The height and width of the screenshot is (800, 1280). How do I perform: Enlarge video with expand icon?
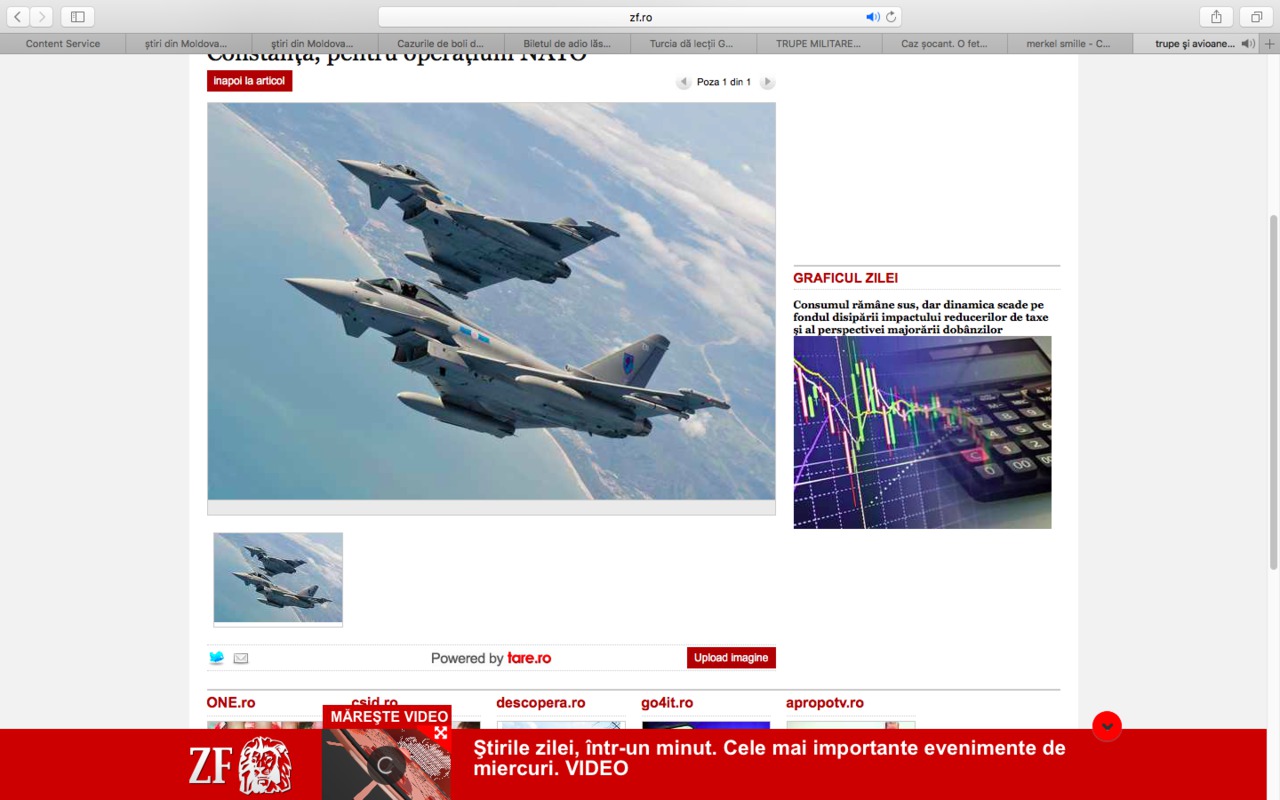[x=440, y=733]
